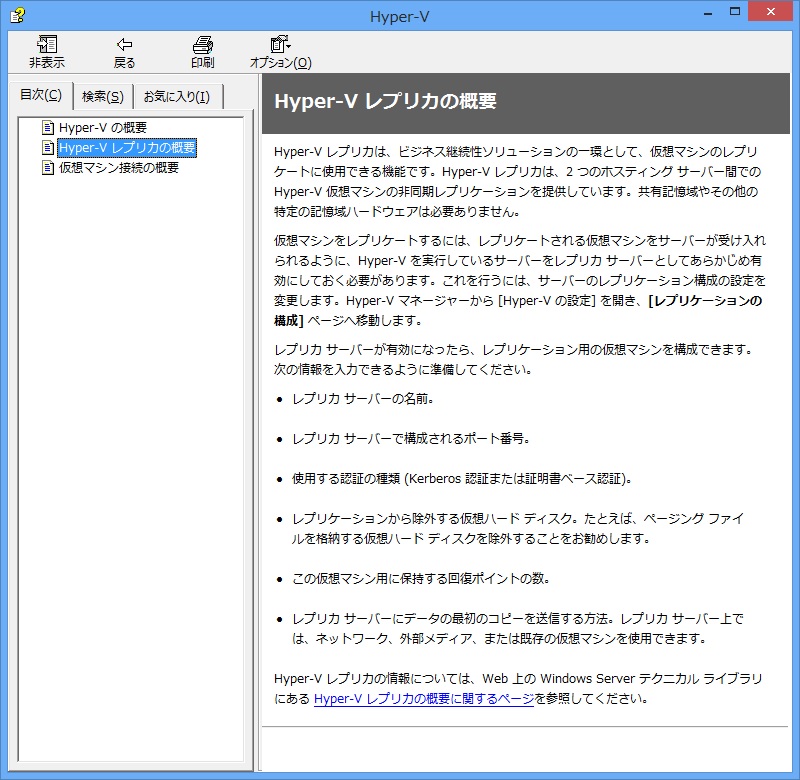
Task: Open the '仮想マシン接続の概要' topic
Action: pyautogui.click(x=119, y=168)
